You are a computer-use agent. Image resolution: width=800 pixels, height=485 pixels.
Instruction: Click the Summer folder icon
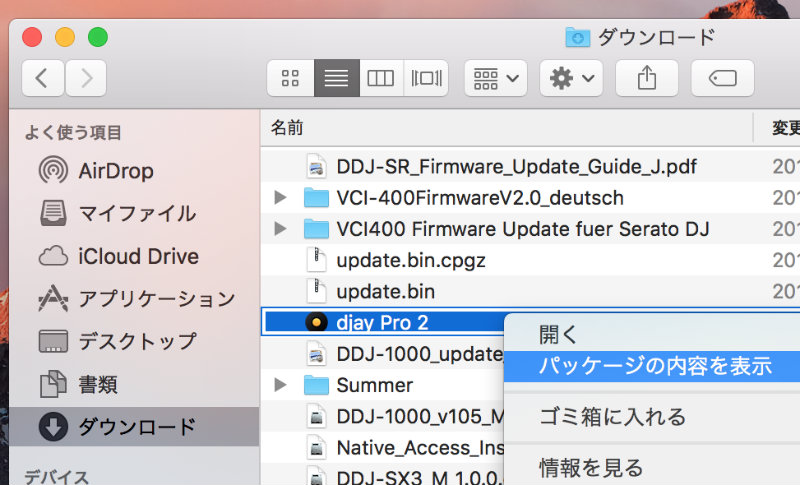pos(316,386)
